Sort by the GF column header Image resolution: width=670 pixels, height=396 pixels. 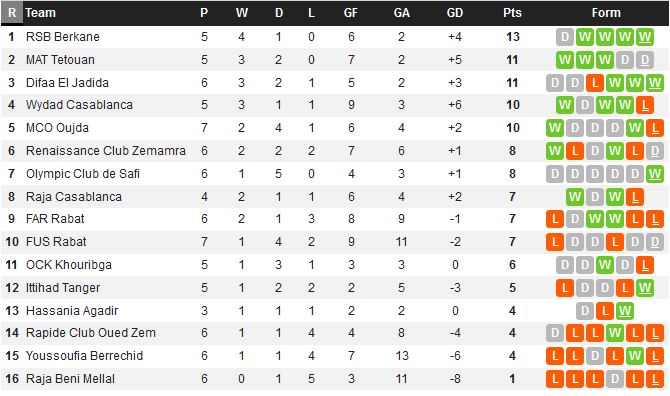tap(351, 13)
